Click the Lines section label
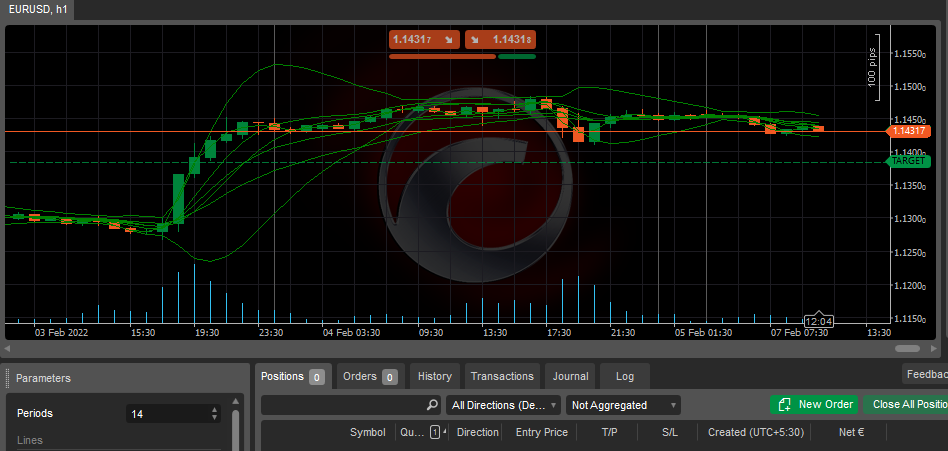 pyautogui.click(x=29, y=440)
